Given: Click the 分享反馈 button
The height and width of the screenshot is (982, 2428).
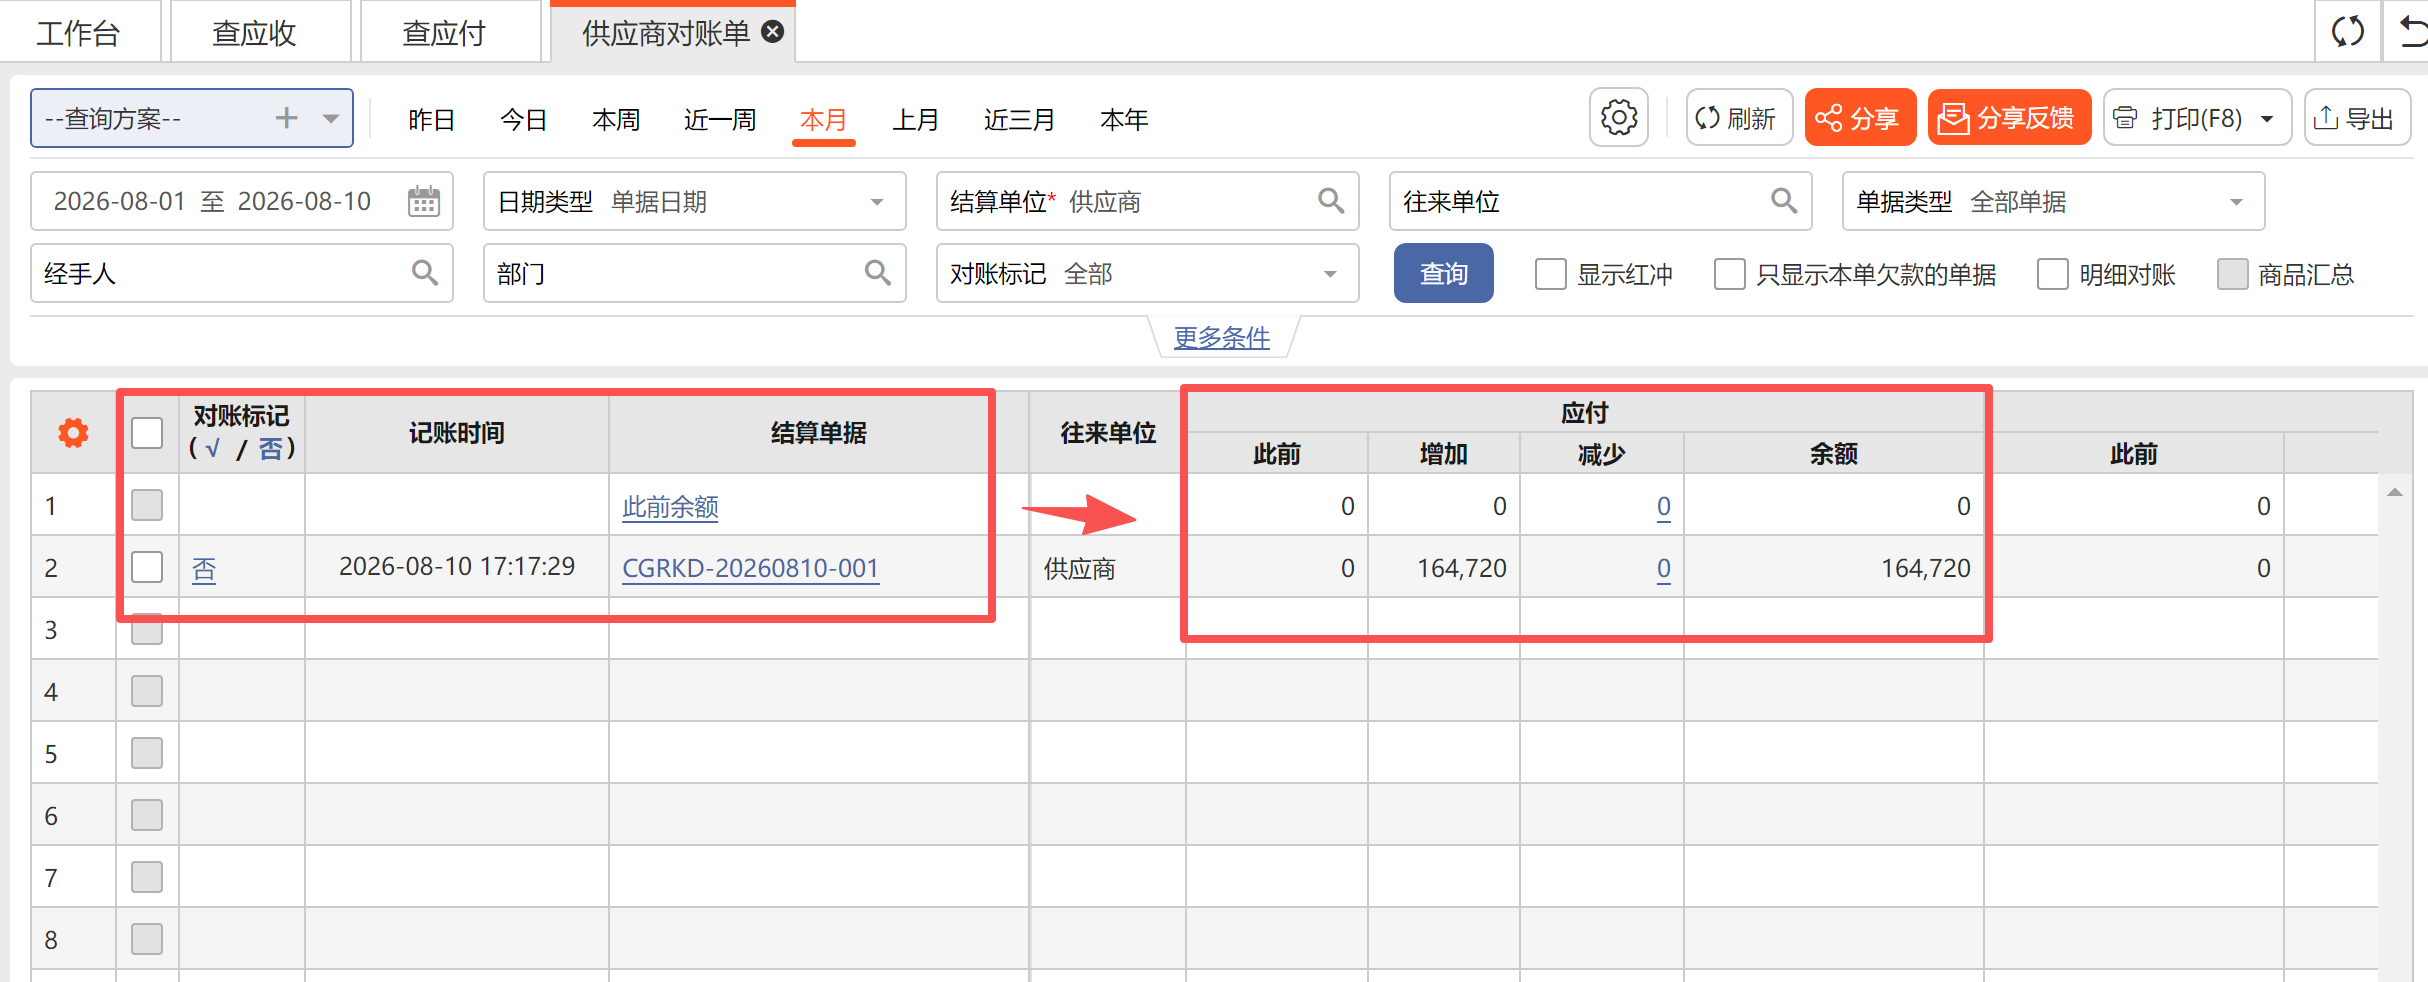Looking at the screenshot, I should (2009, 118).
